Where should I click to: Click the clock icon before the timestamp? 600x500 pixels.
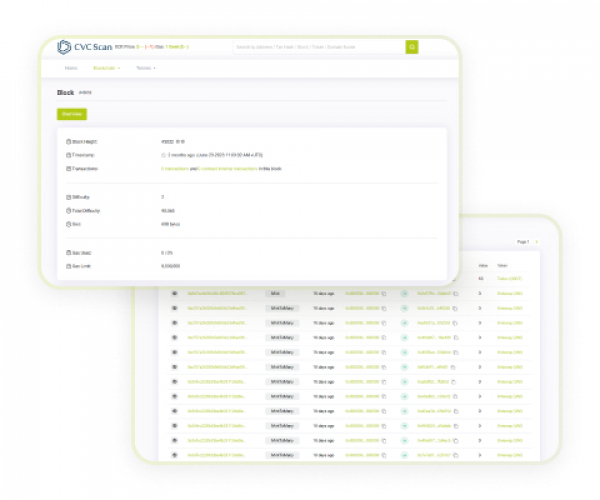pyautogui.click(x=163, y=155)
